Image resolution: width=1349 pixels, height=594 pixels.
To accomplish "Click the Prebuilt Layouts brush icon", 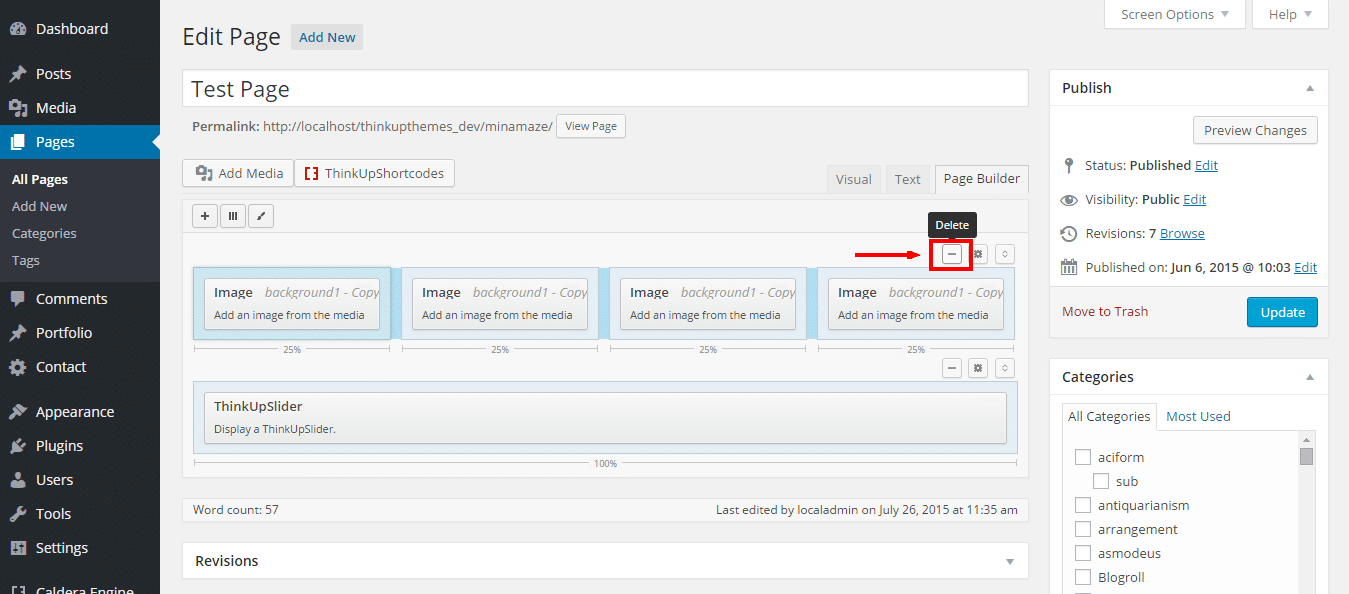I will click(261, 215).
